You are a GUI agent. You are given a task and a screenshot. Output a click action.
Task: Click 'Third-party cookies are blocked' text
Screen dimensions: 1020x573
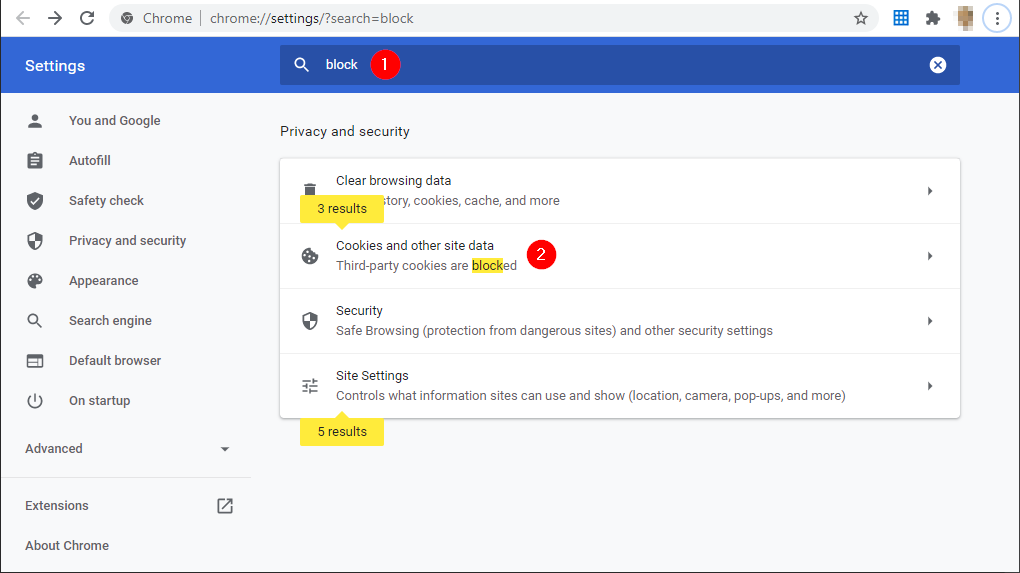pos(426,265)
